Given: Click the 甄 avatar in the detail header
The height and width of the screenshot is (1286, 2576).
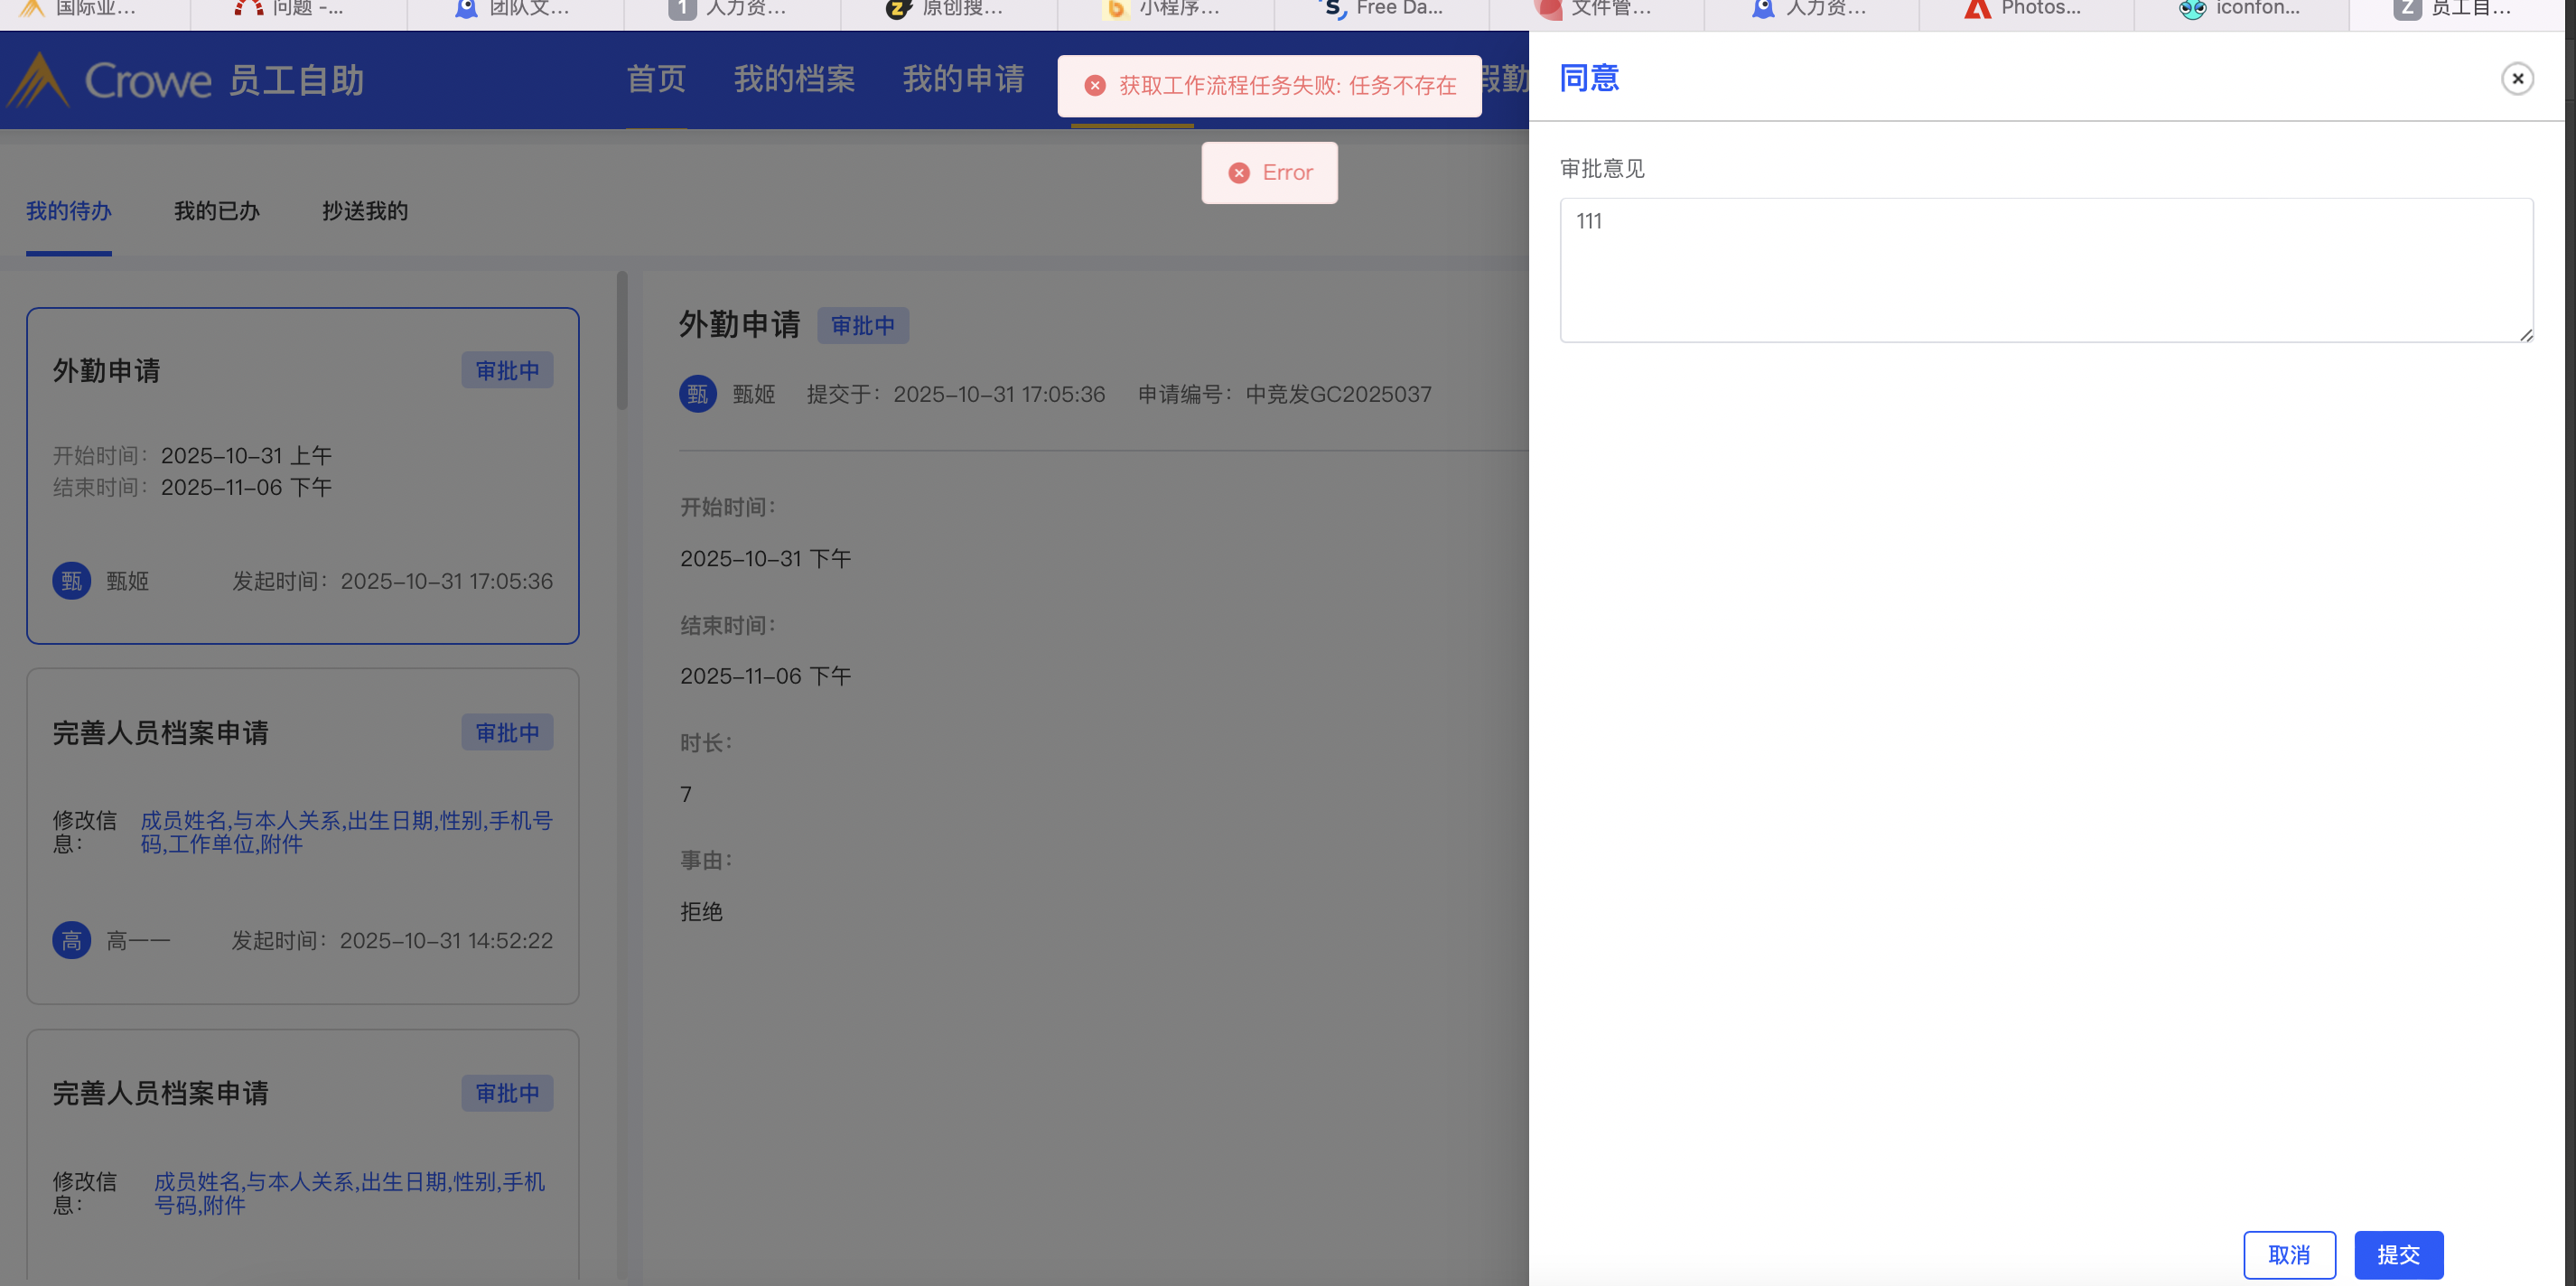Looking at the screenshot, I should (x=697, y=394).
